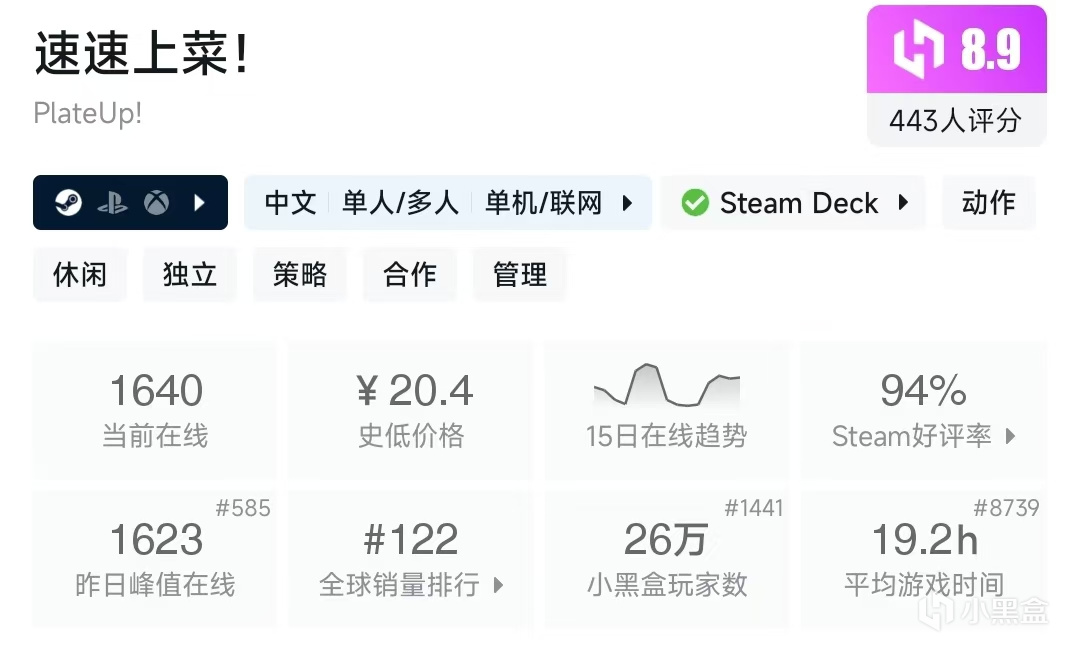Expand the platforms list arrow

(199, 203)
